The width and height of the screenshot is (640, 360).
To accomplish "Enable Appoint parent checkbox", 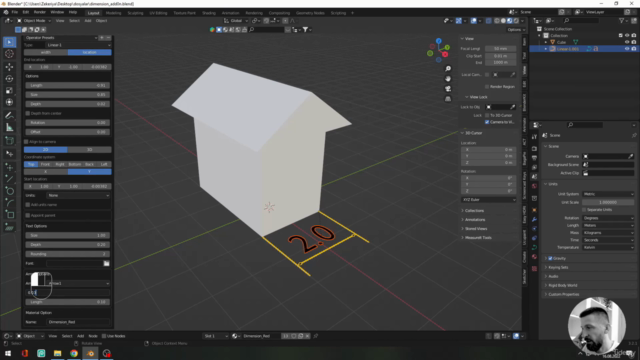I will pos(28,215).
